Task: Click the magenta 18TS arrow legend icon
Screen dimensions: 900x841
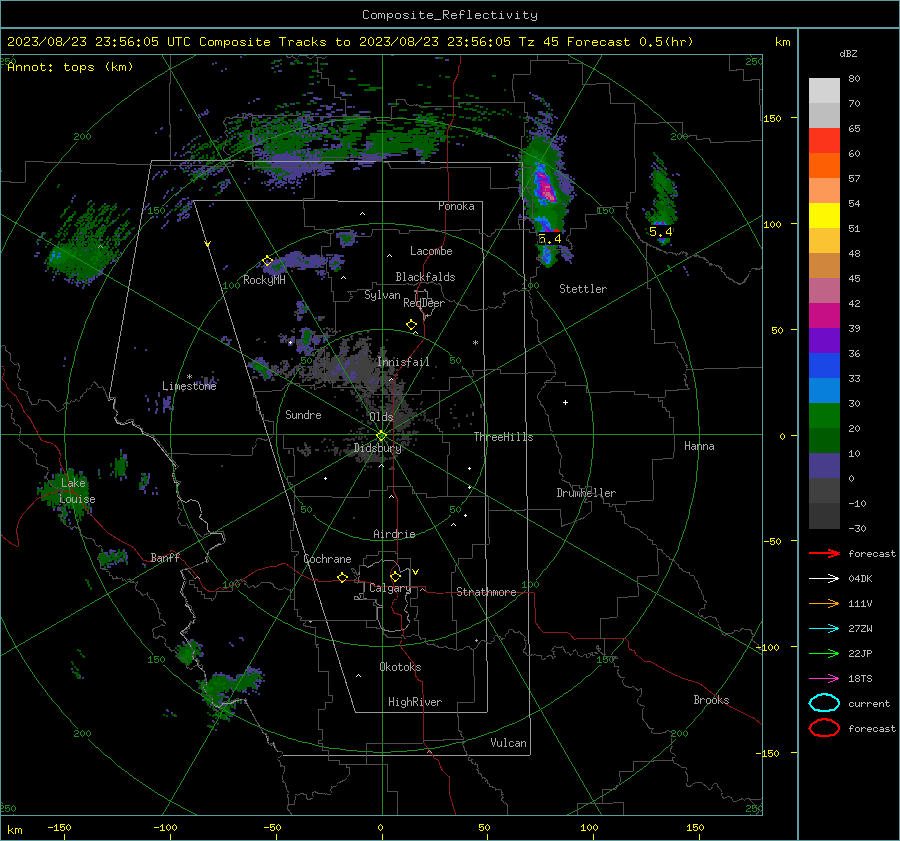Action: pyautogui.click(x=824, y=679)
